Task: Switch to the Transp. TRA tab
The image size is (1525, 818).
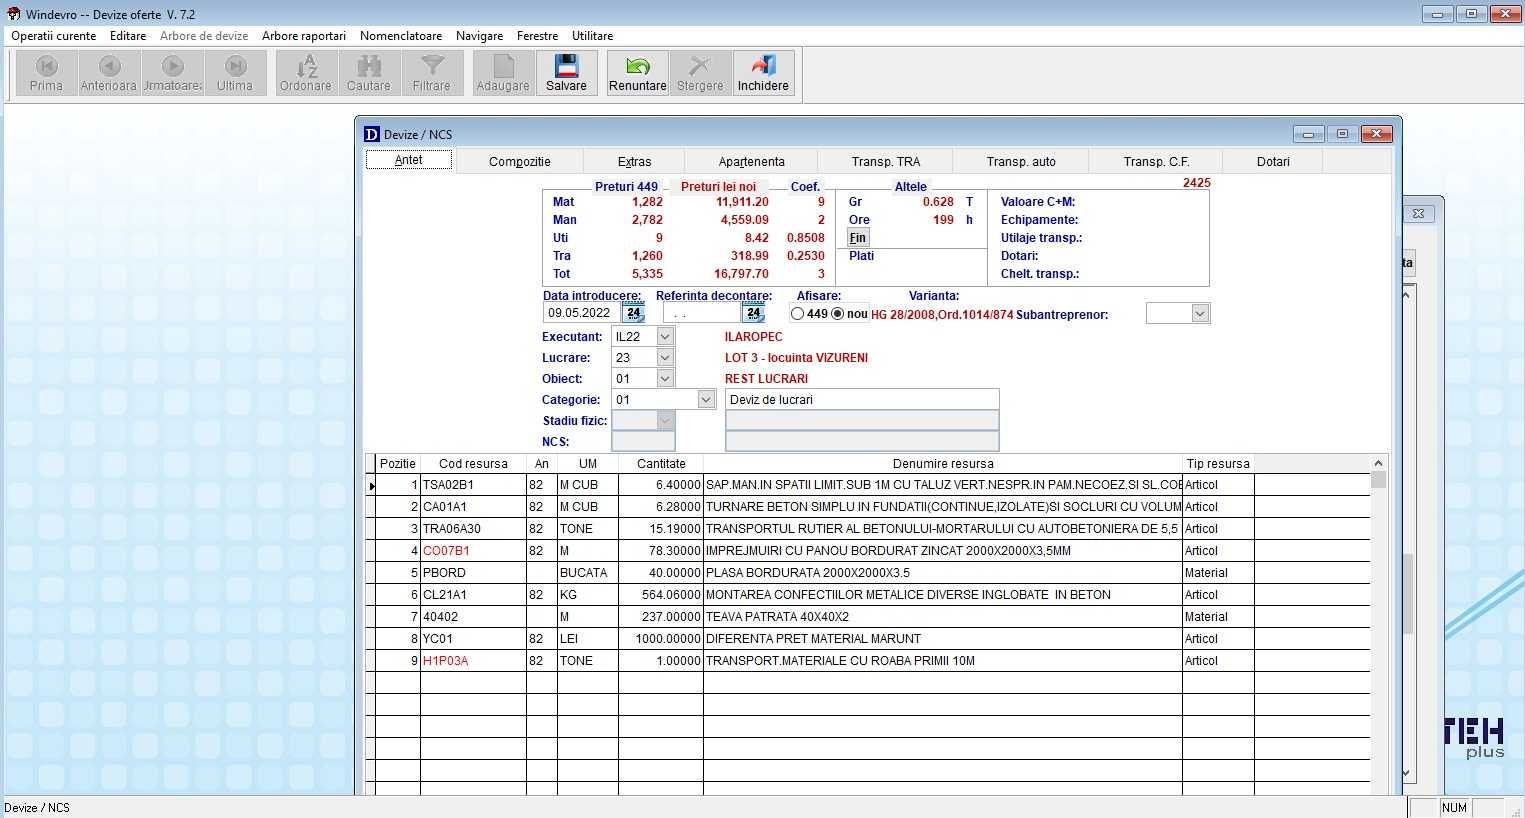Action: [886, 161]
